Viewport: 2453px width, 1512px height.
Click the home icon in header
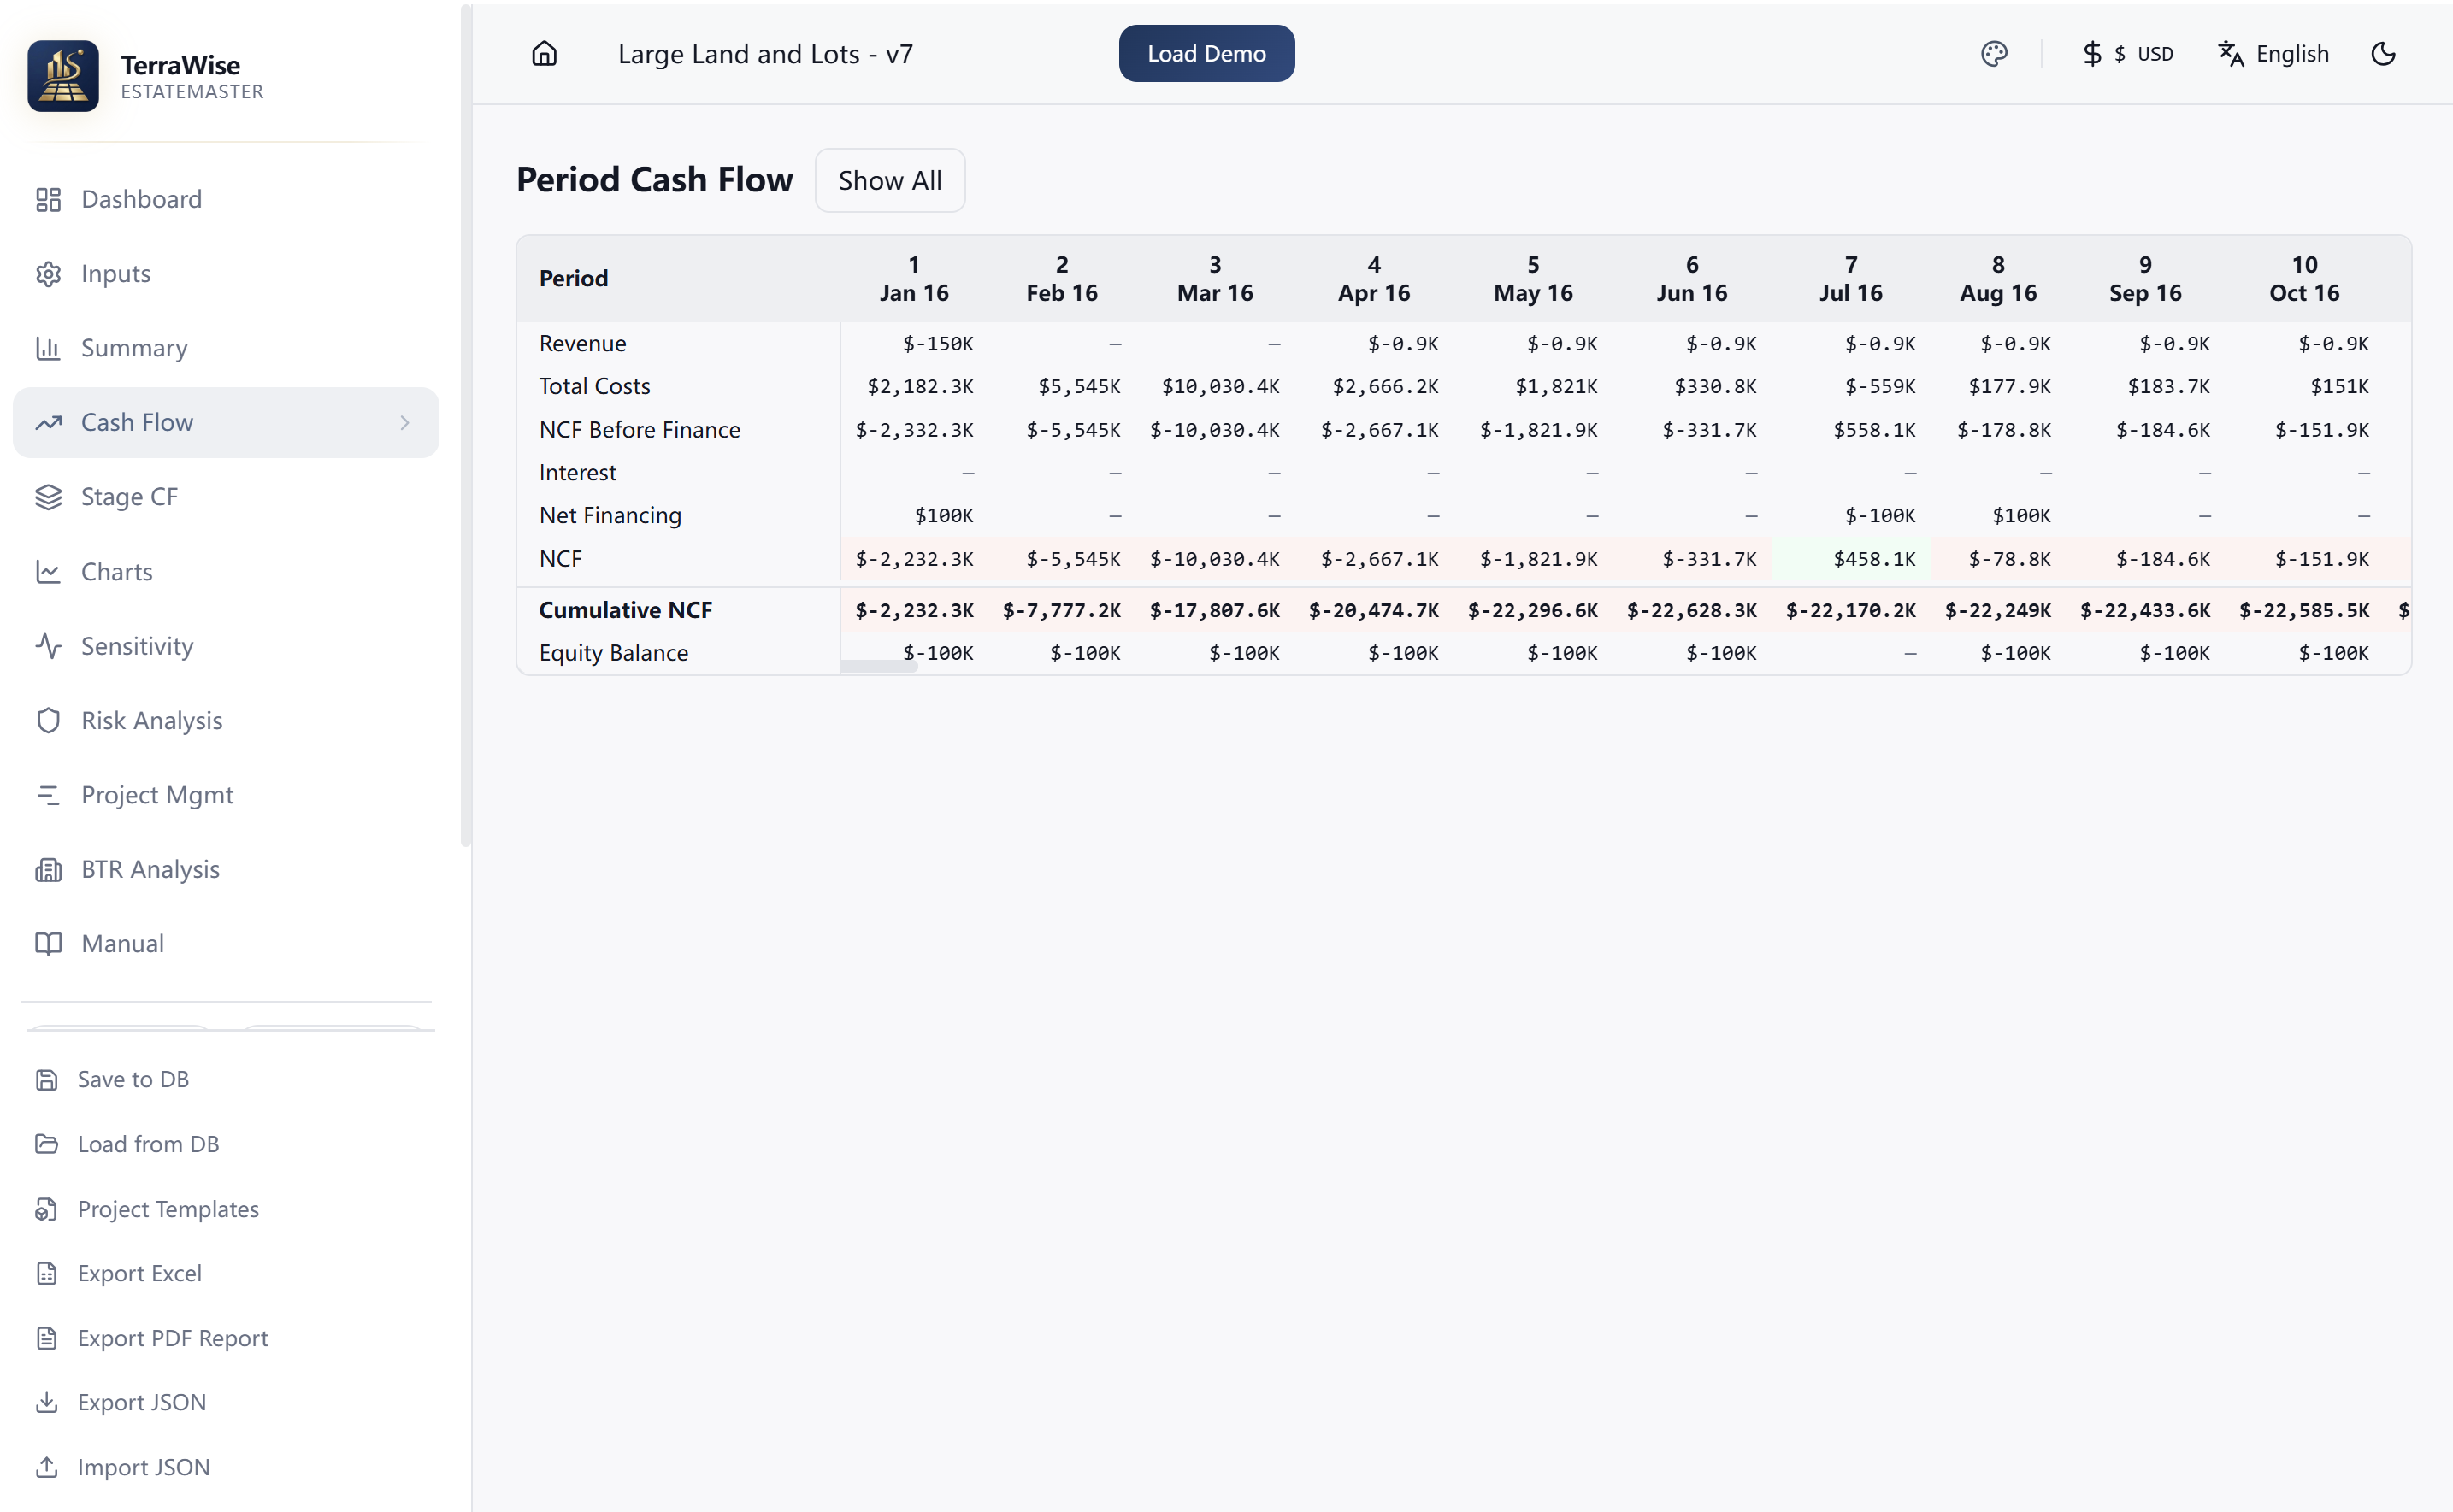pyautogui.click(x=544, y=54)
